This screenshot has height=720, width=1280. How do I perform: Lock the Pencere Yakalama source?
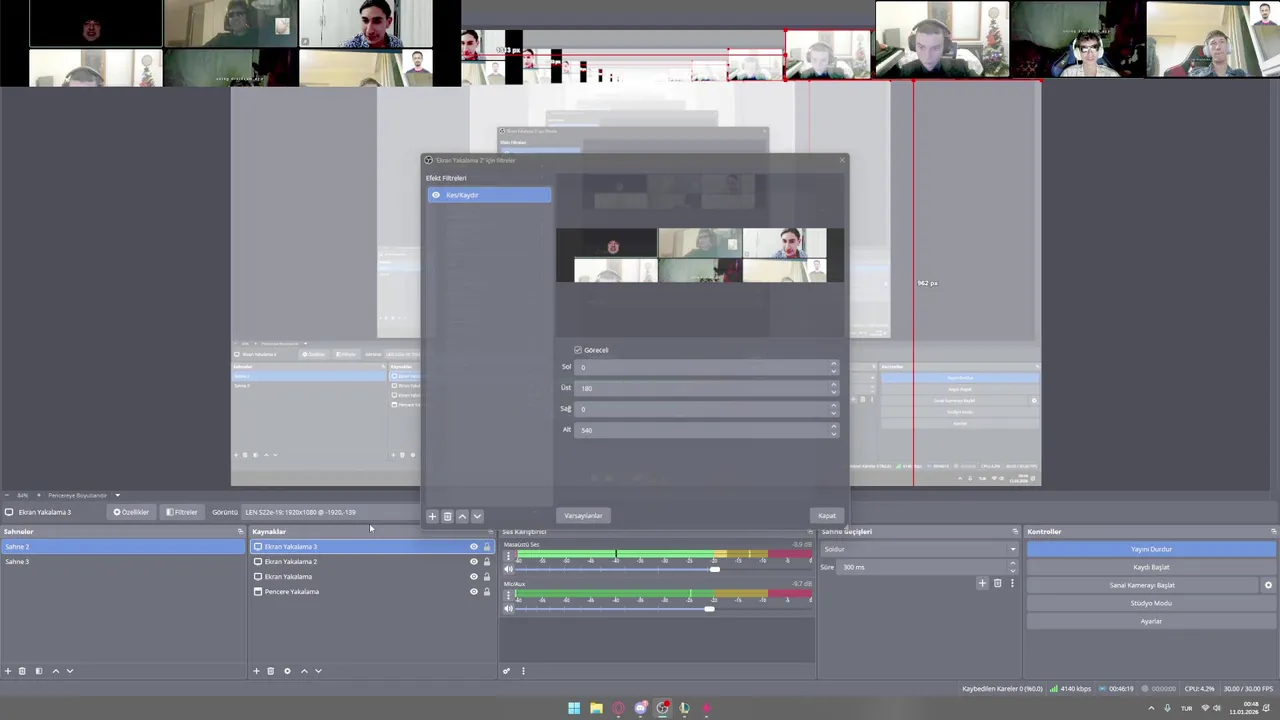pyautogui.click(x=487, y=592)
